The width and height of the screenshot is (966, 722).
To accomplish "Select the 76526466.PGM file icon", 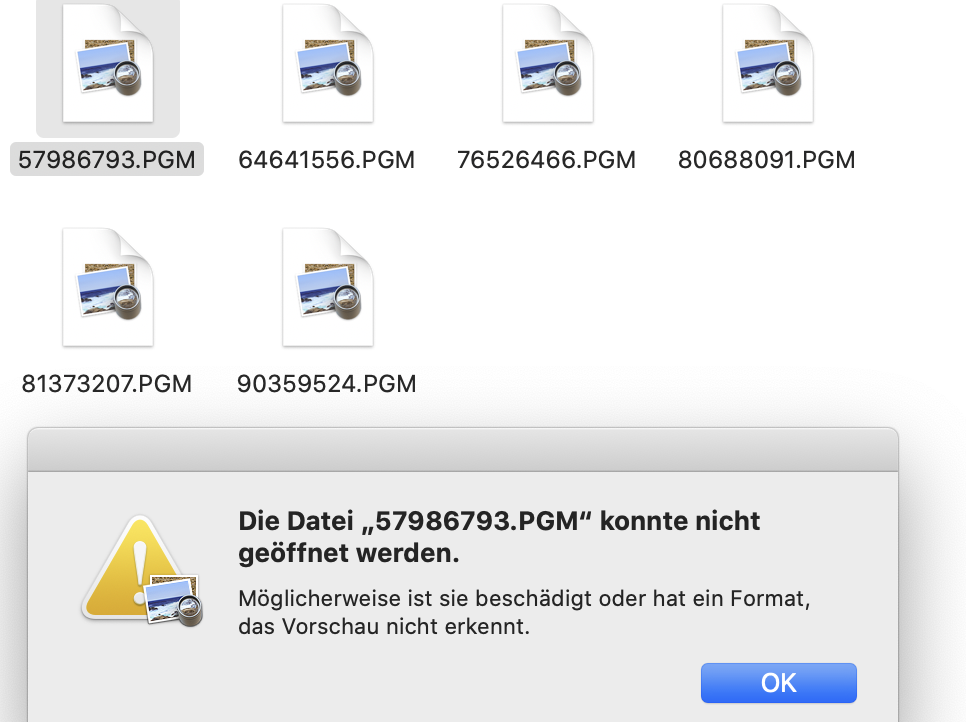I will pyautogui.click(x=547, y=65).
